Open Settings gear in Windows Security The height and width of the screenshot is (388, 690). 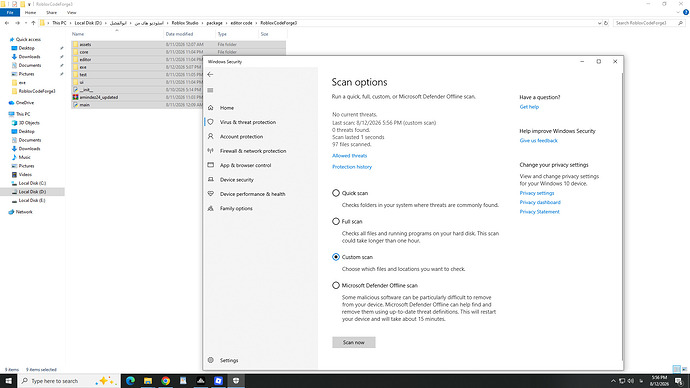click(x=210, y=360)
